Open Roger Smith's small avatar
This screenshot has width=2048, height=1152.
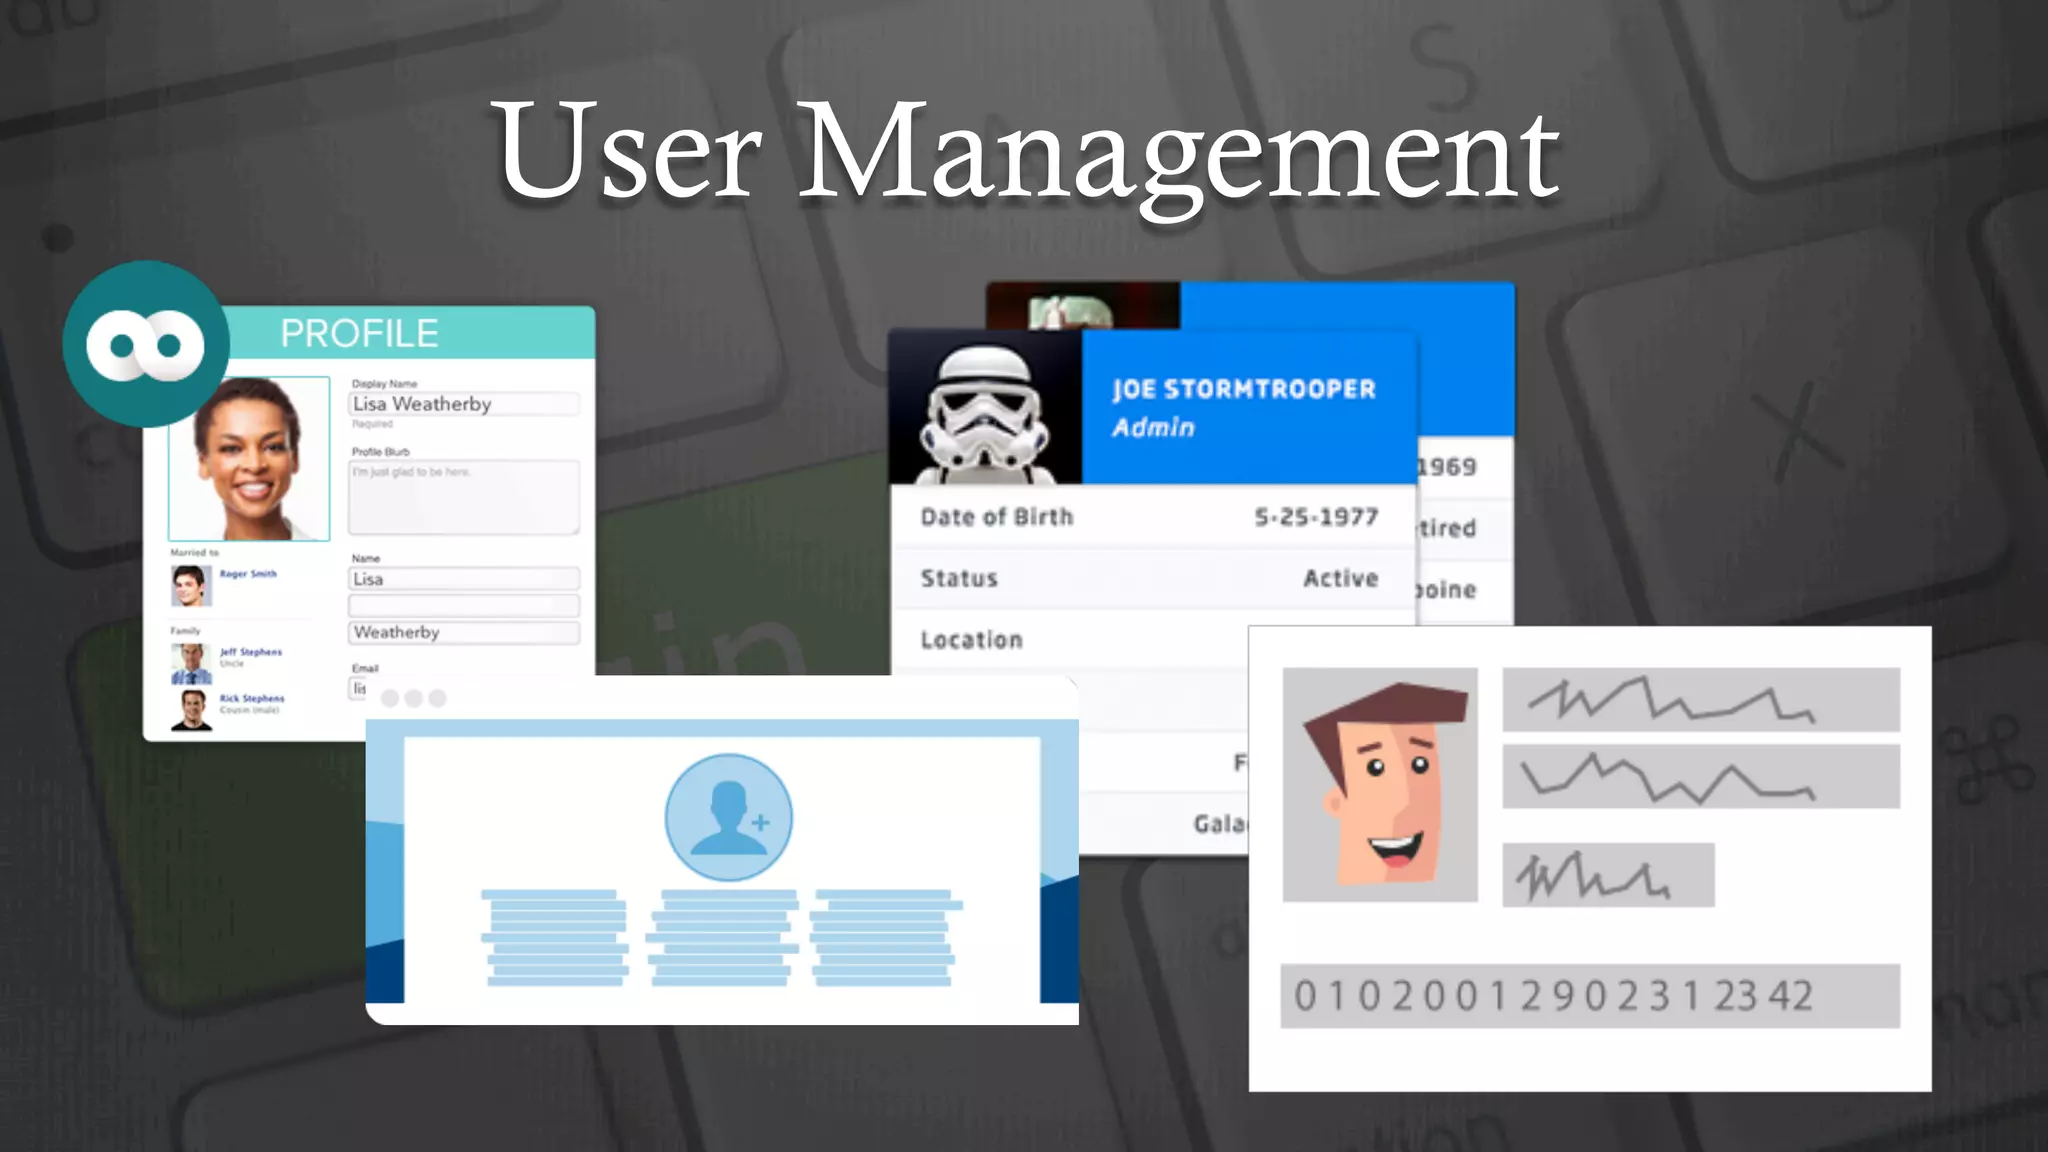tap(191, 586)
